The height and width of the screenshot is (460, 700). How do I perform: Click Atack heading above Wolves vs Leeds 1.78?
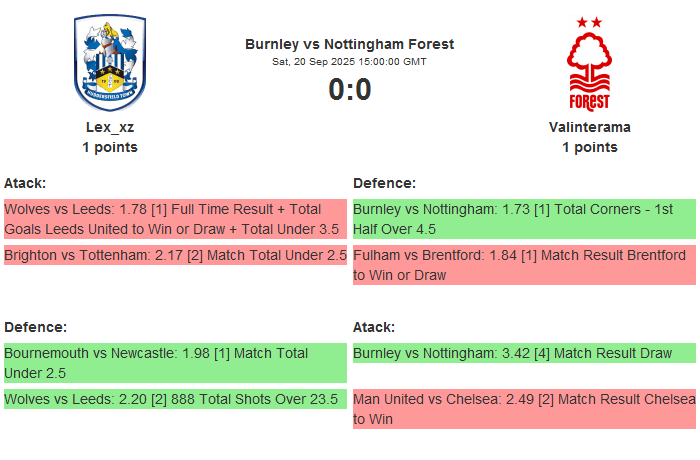pos(25,183)
